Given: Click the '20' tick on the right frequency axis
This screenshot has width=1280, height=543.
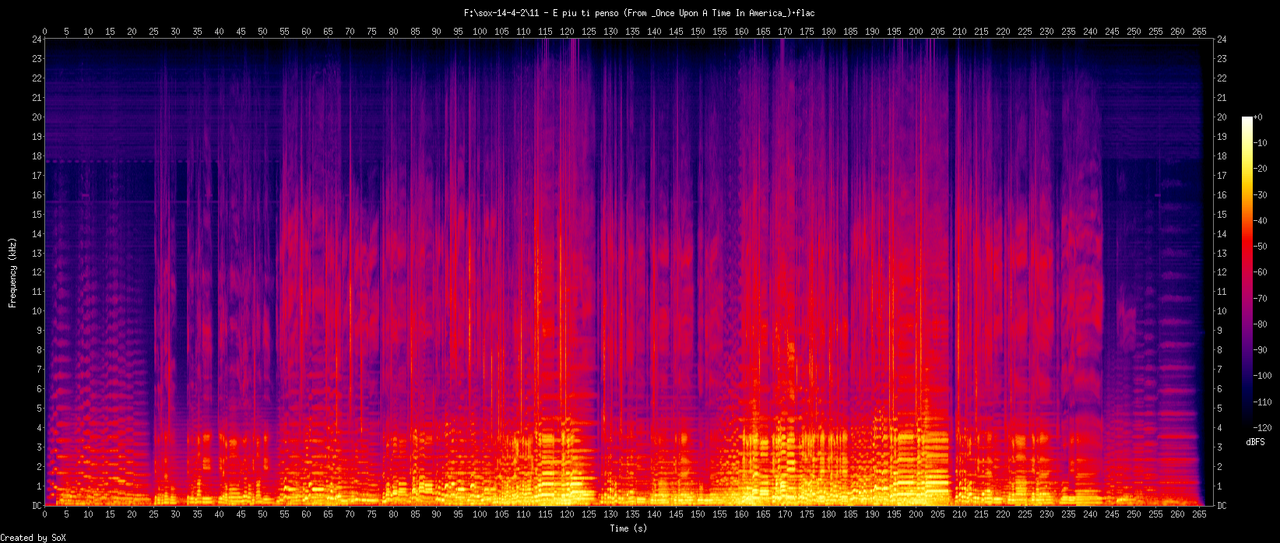Looking at the screenshot, I should [1222, 117].
